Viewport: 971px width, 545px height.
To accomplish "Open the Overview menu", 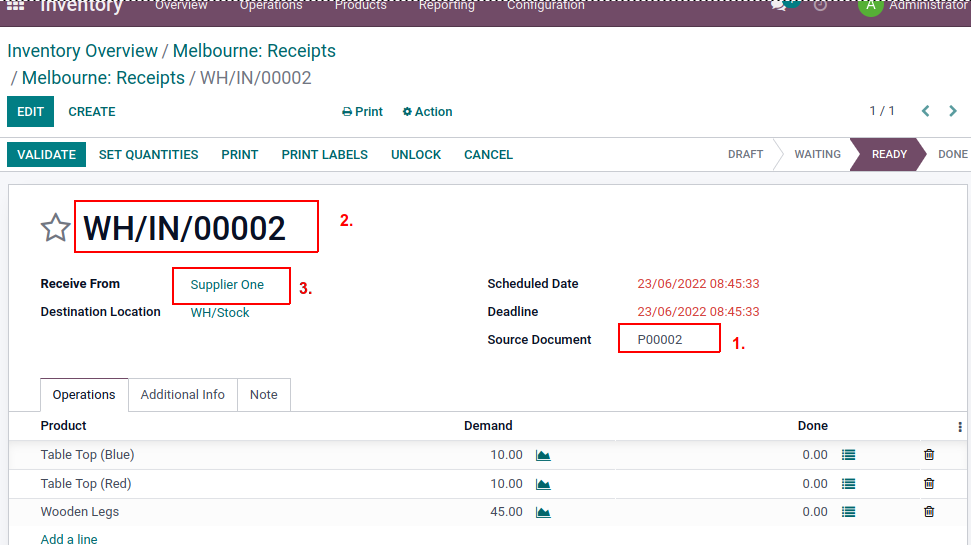I will [x=181, y=6].
